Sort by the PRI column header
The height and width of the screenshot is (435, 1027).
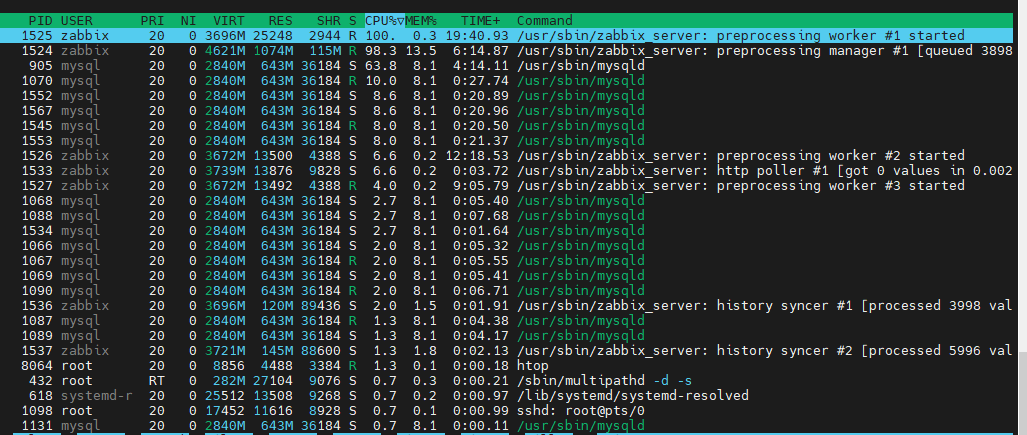[x=152, y=21]
